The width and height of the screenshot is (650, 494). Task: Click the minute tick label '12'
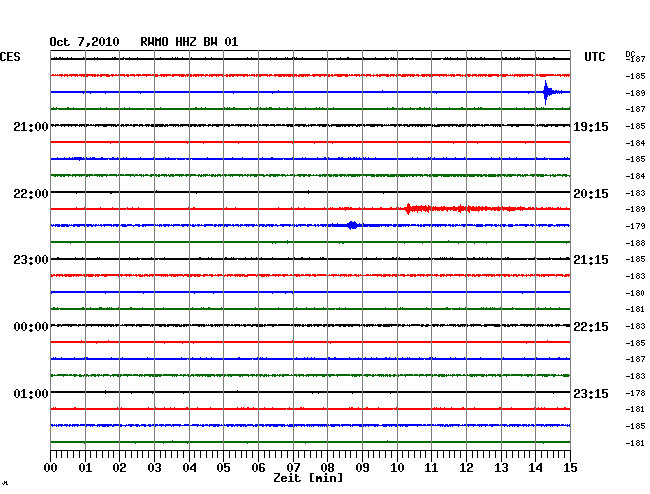(466, 467)
